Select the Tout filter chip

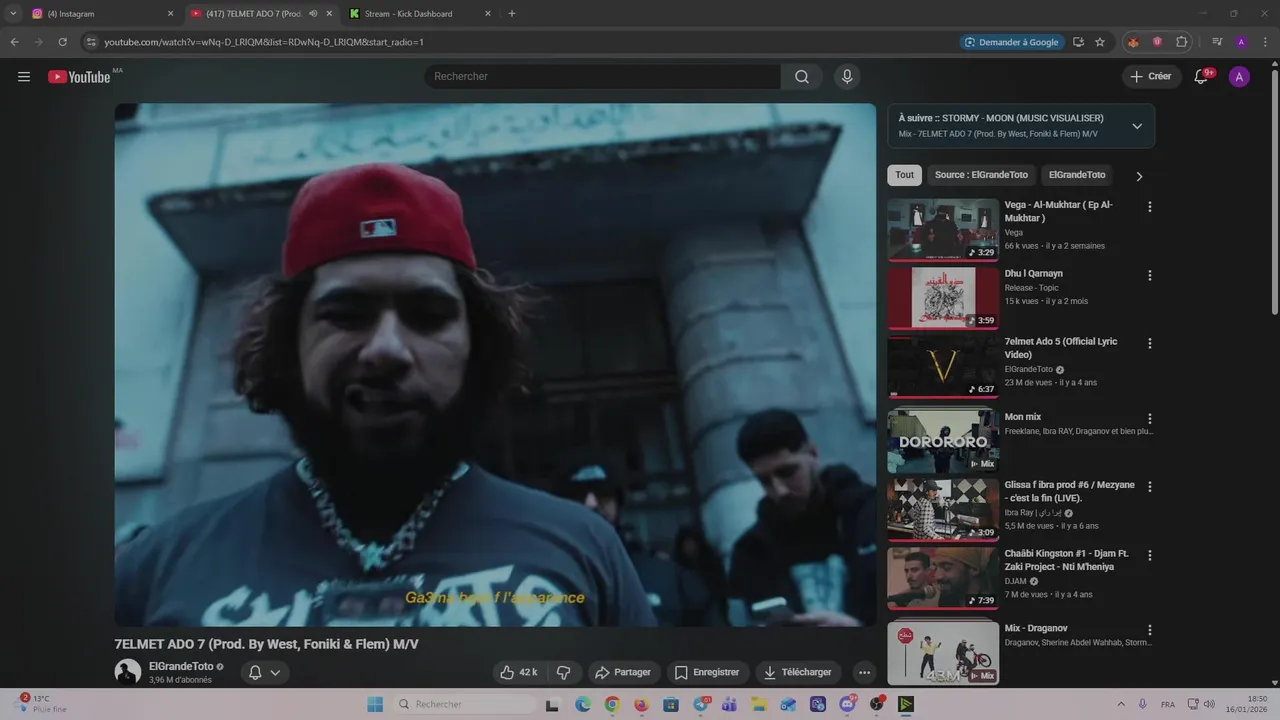pyautogui.click(x=904, y=175)
